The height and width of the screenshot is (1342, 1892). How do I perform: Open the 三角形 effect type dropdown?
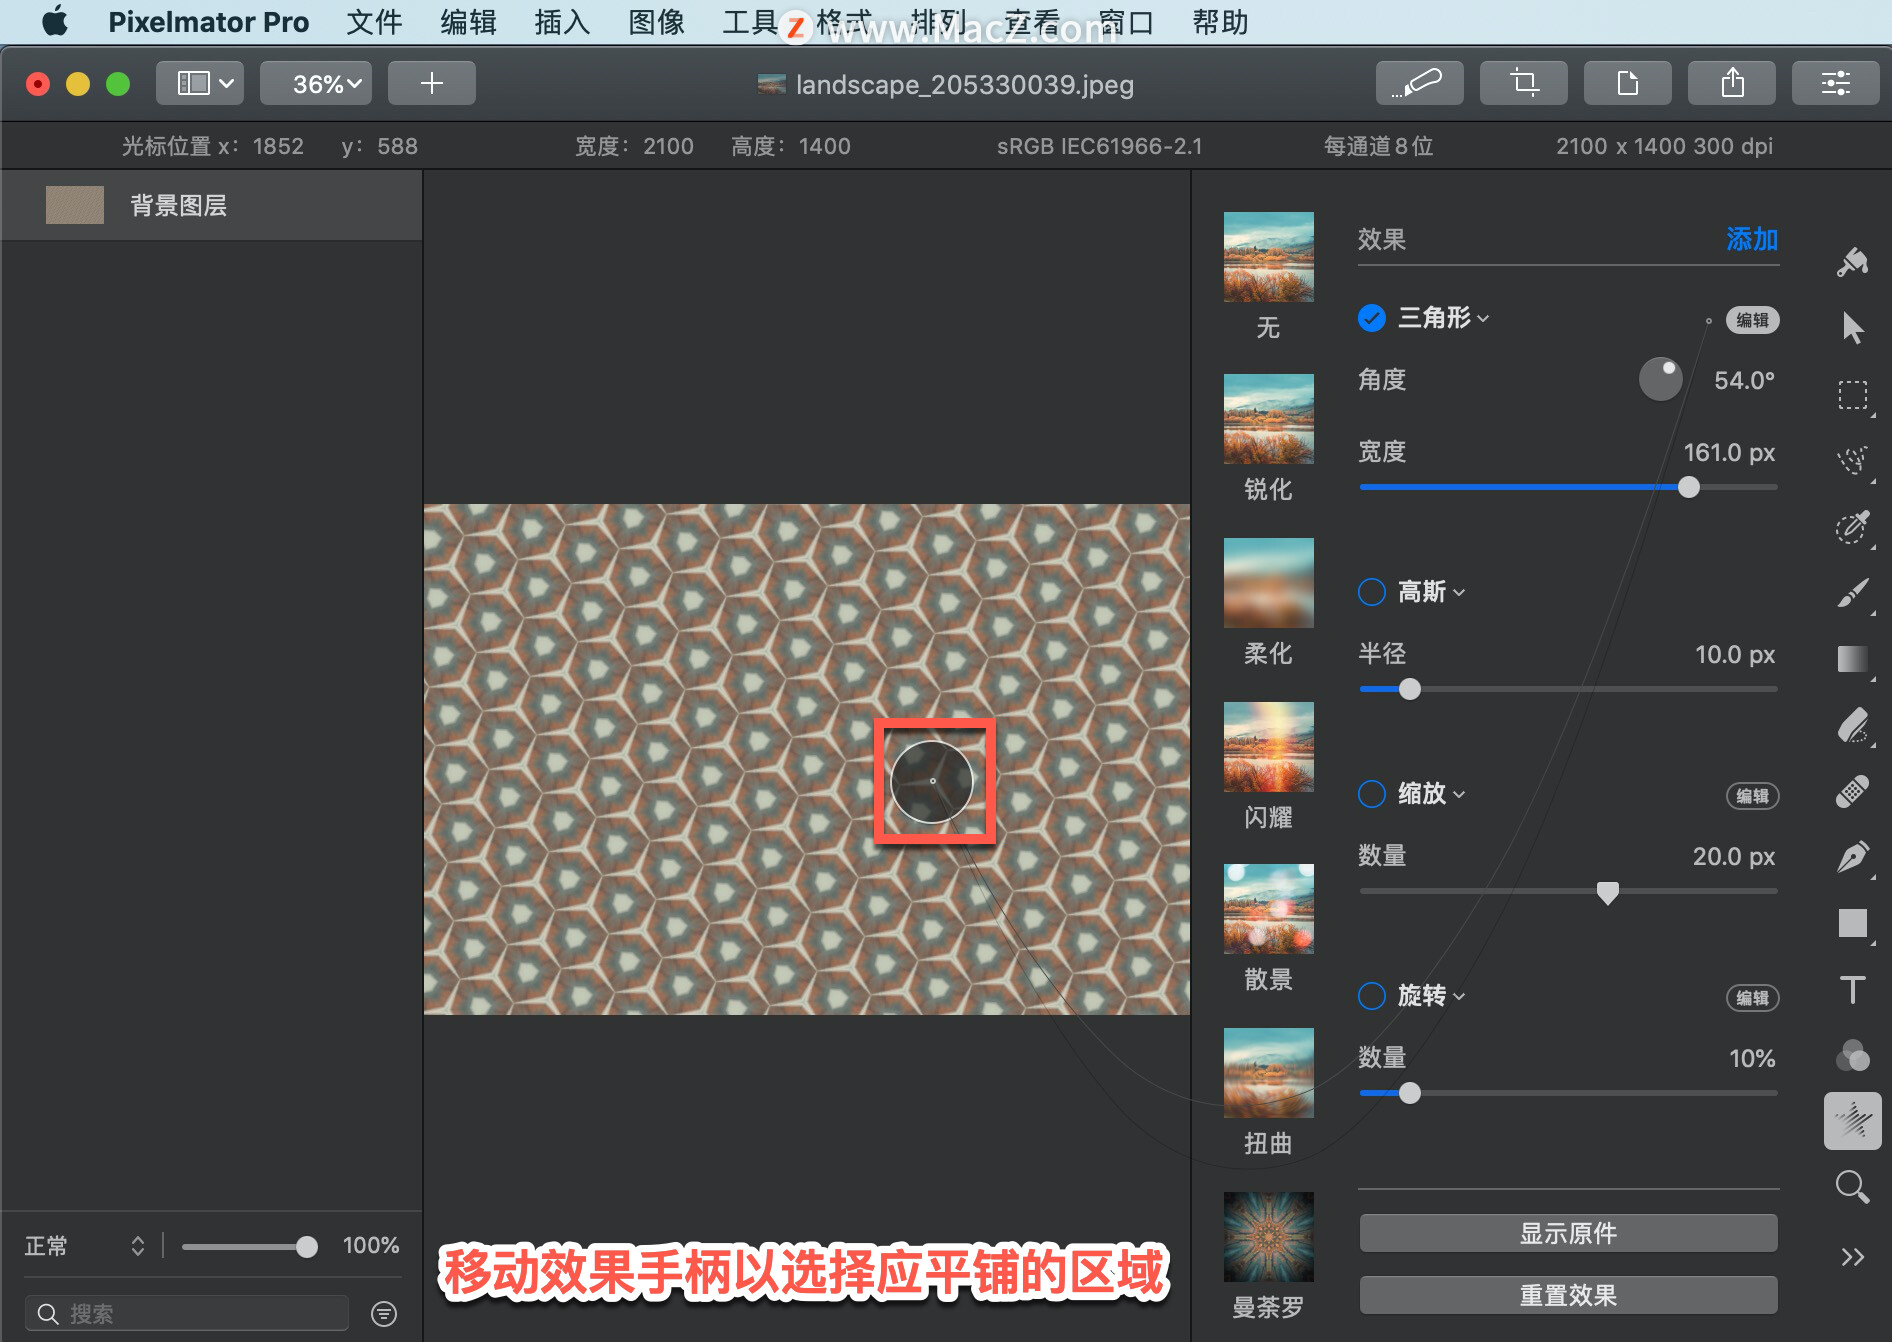point(1443,318)
